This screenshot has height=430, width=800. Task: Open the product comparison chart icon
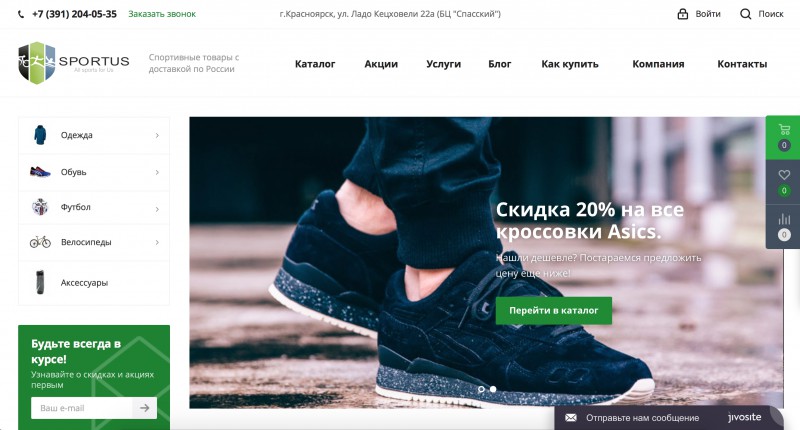[784, 219]
